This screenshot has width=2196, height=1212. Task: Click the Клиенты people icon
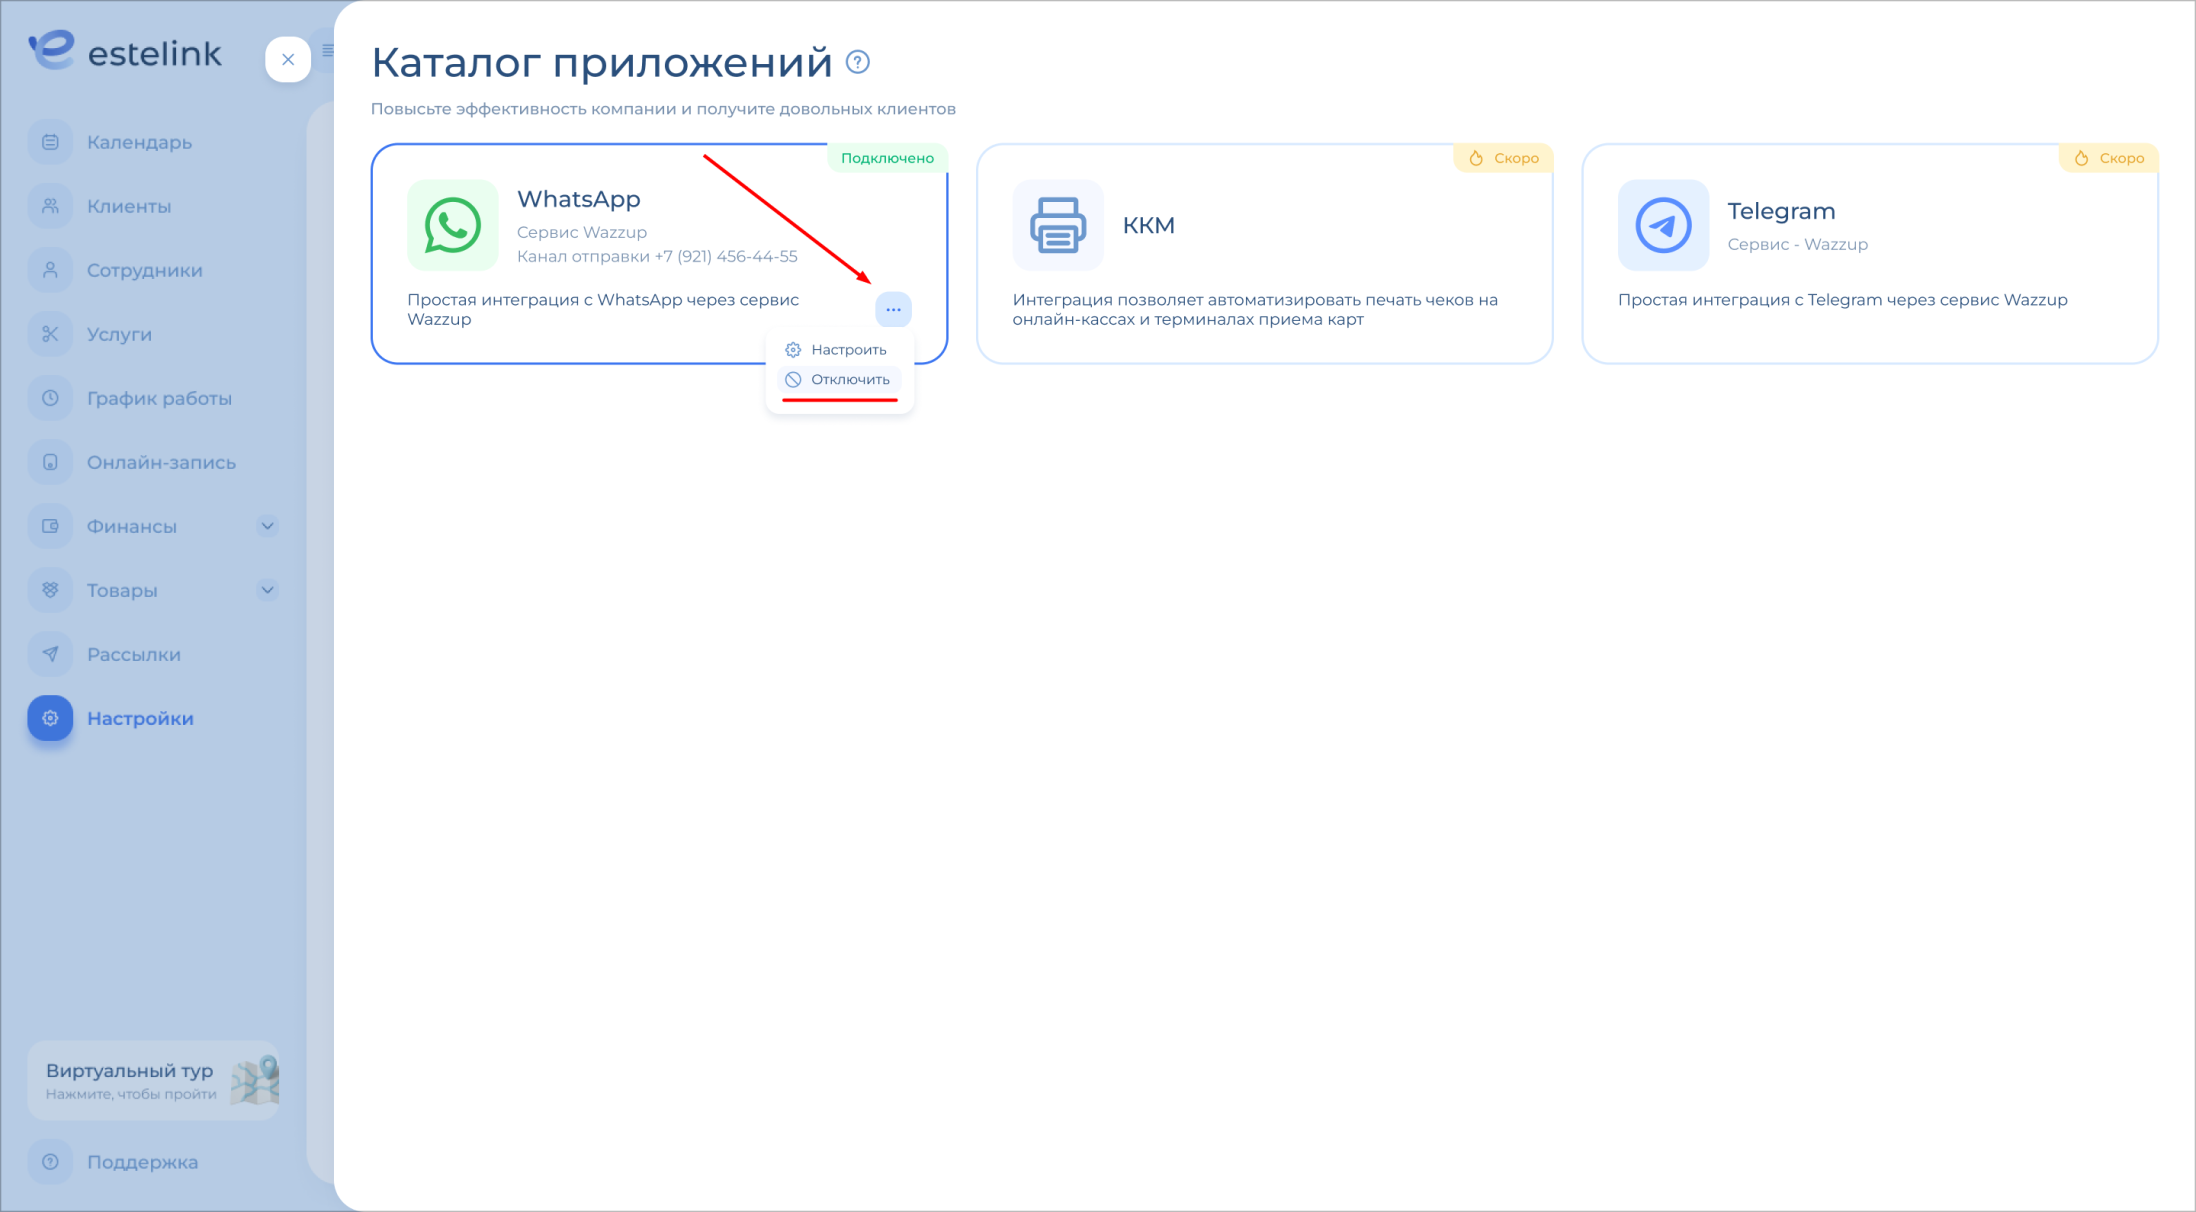50,206
